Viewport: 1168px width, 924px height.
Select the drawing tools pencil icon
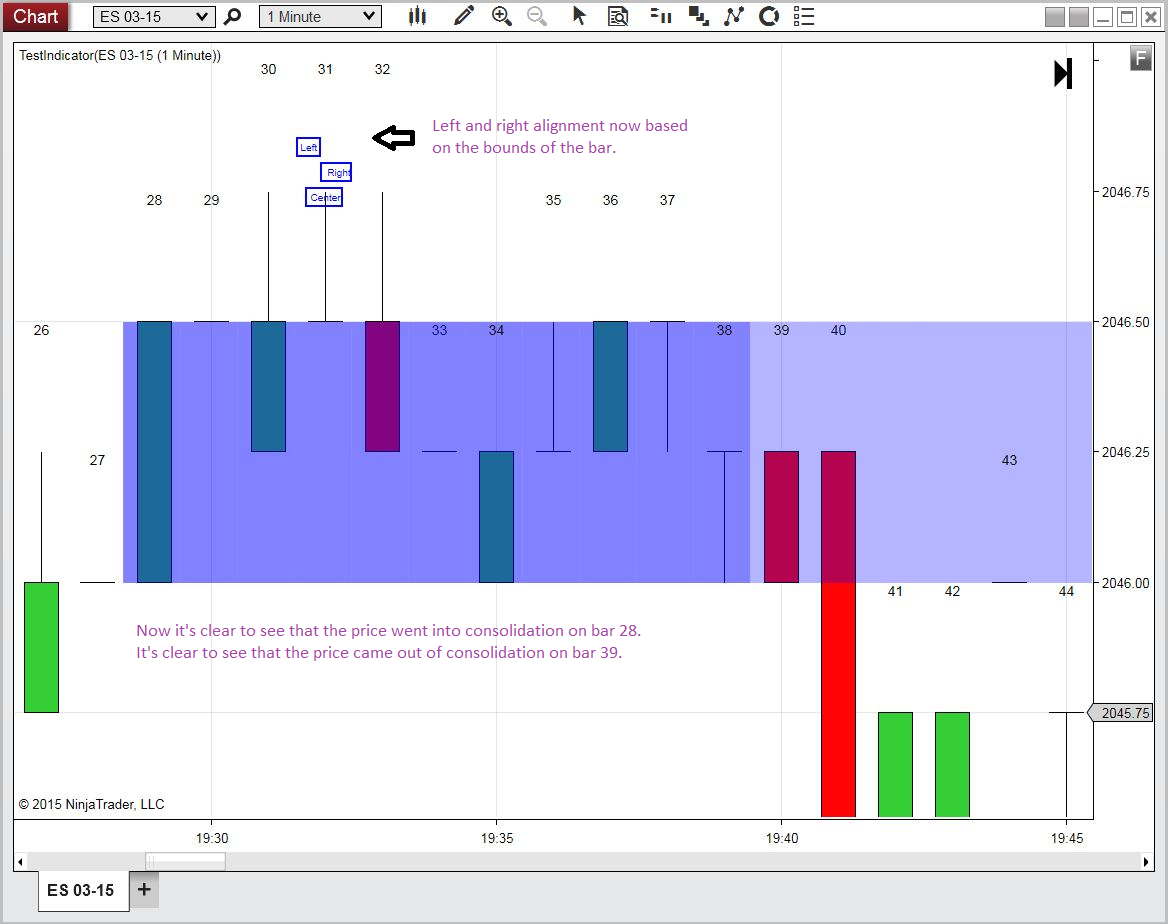(x=463, y=16)
